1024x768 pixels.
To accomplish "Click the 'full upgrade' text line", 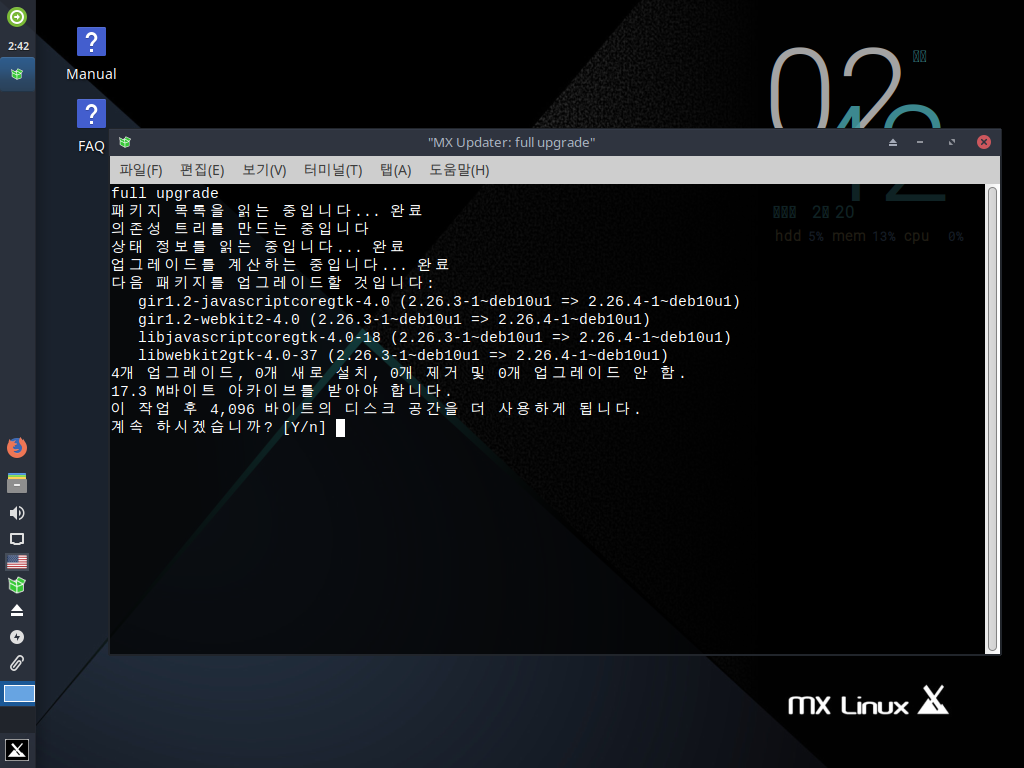I will pyautogui.click(x=165, y=193).
